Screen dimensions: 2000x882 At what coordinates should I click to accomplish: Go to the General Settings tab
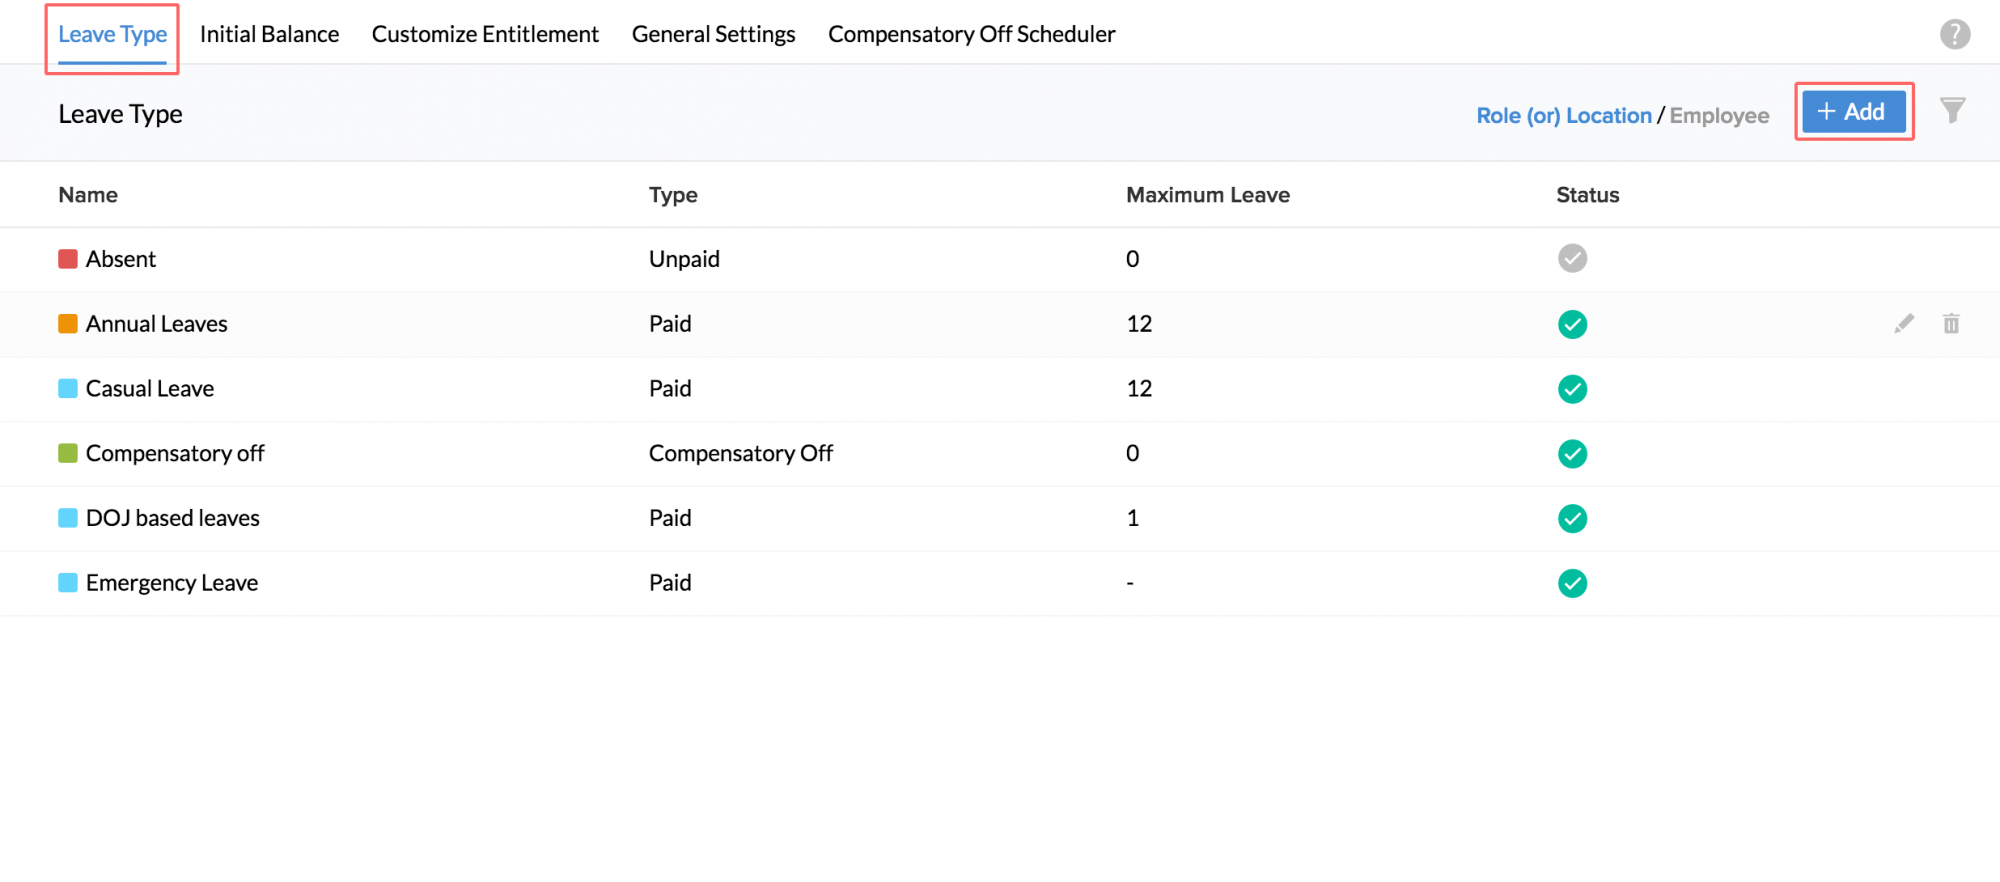(713, 34)
